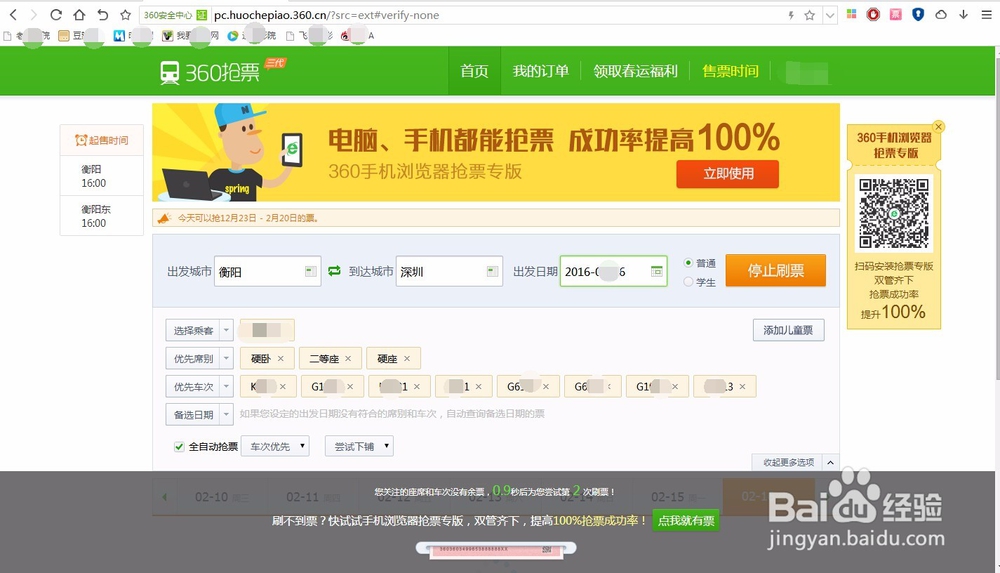Toggle the 全自动抢票 checkbox

[179, 447]
